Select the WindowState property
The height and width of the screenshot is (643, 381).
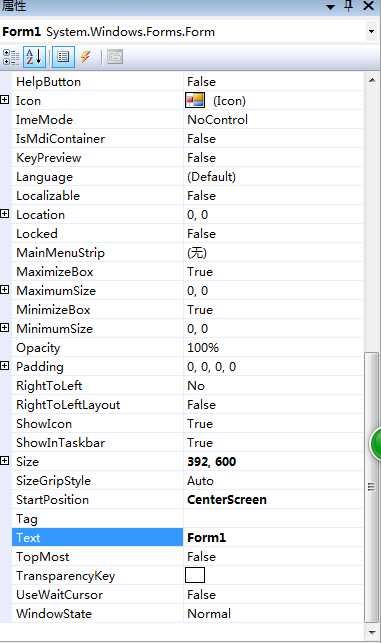[x=54, y=614]
